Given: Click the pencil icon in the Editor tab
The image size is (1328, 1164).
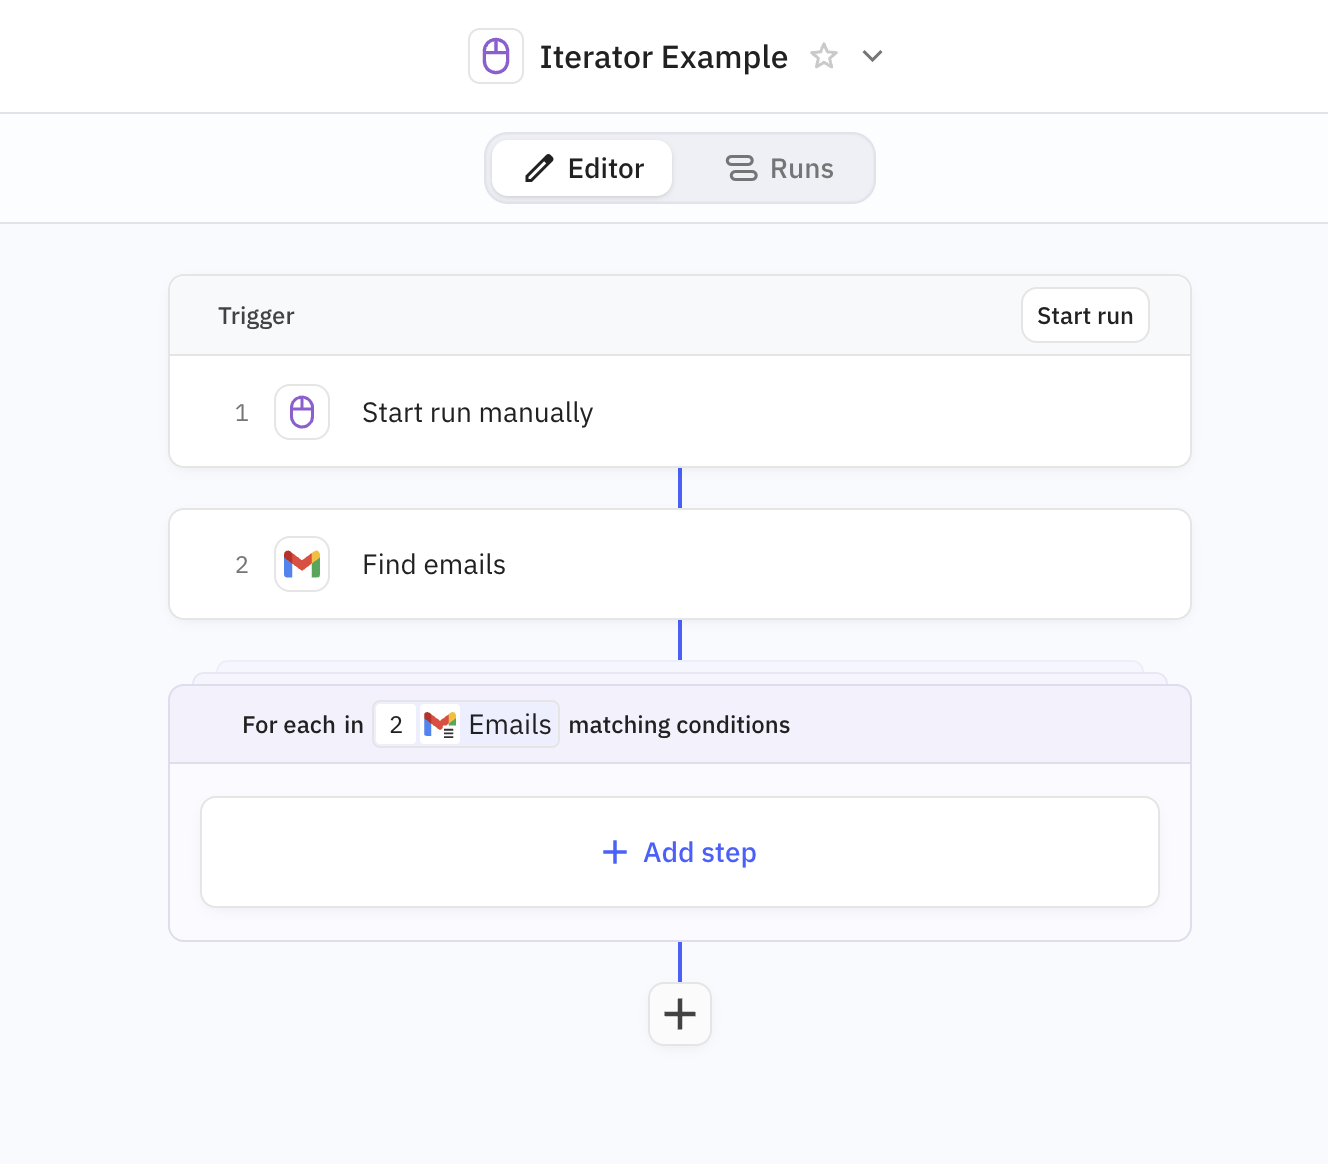Looking at the screenshot, I should tap(539, 168).
